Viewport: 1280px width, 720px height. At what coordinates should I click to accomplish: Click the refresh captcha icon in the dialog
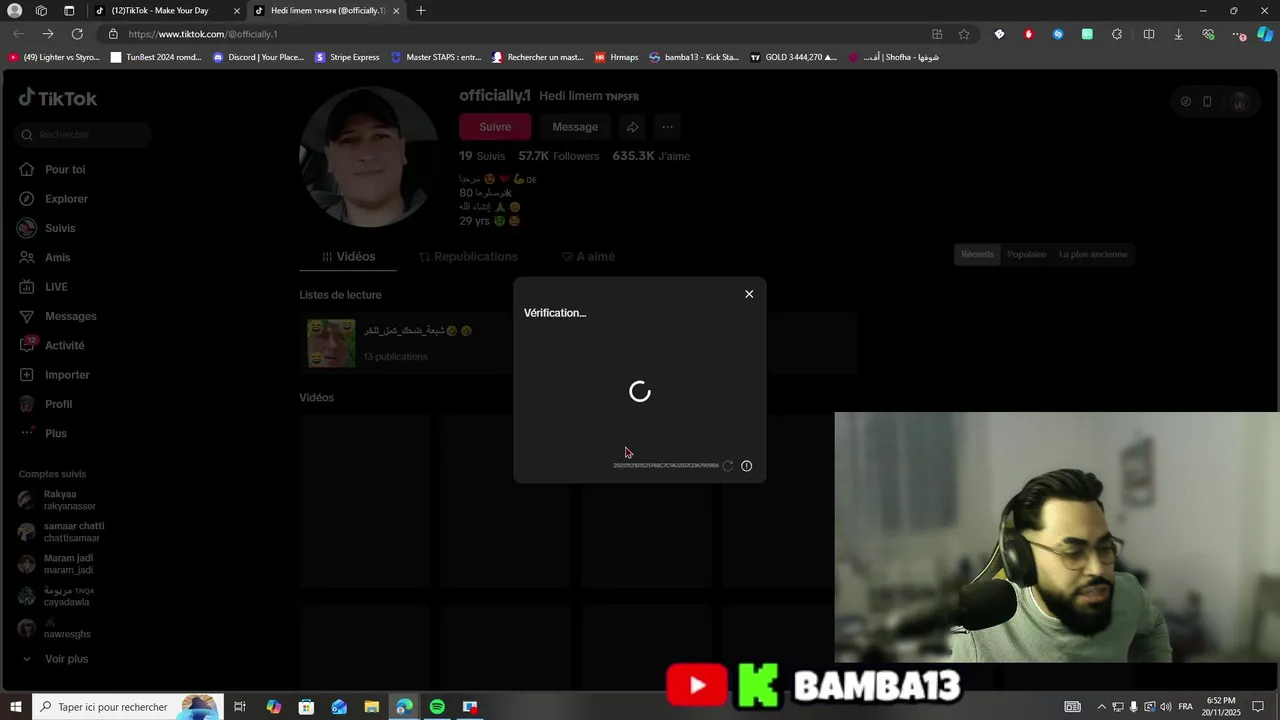728,466
